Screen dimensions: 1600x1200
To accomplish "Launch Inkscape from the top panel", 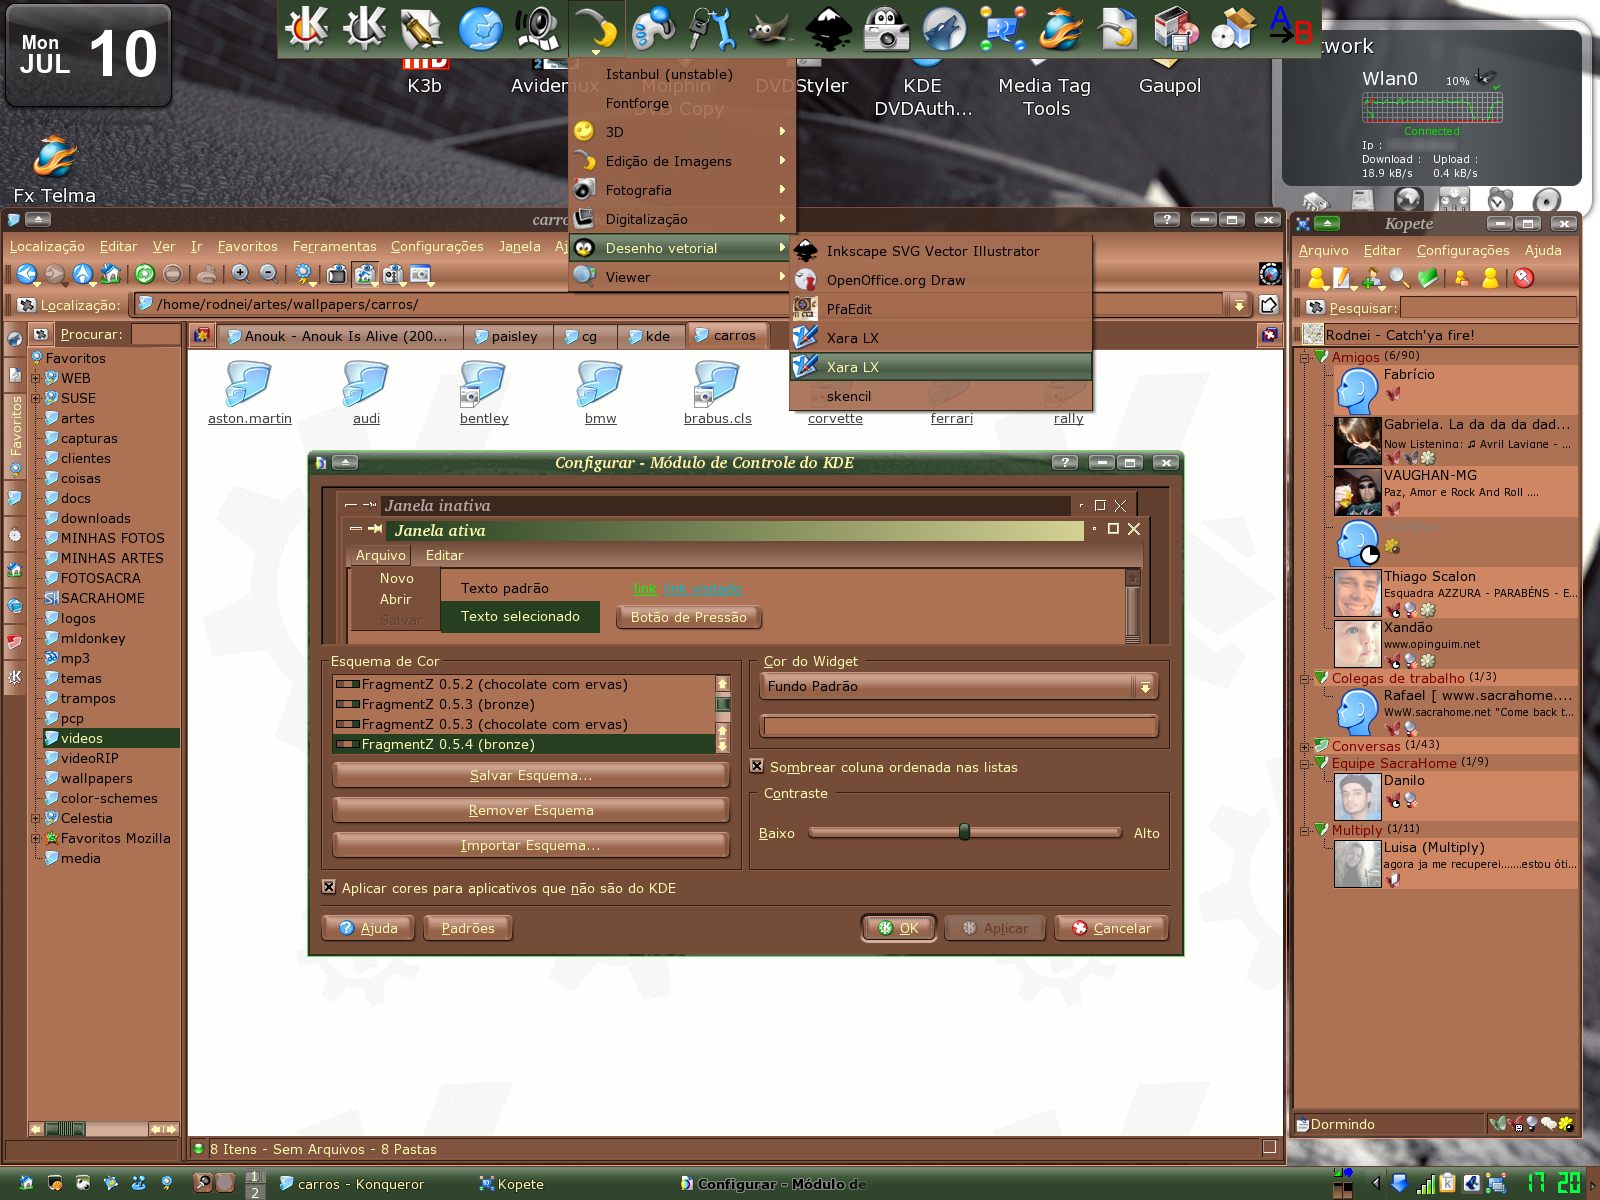I will 828,28.
